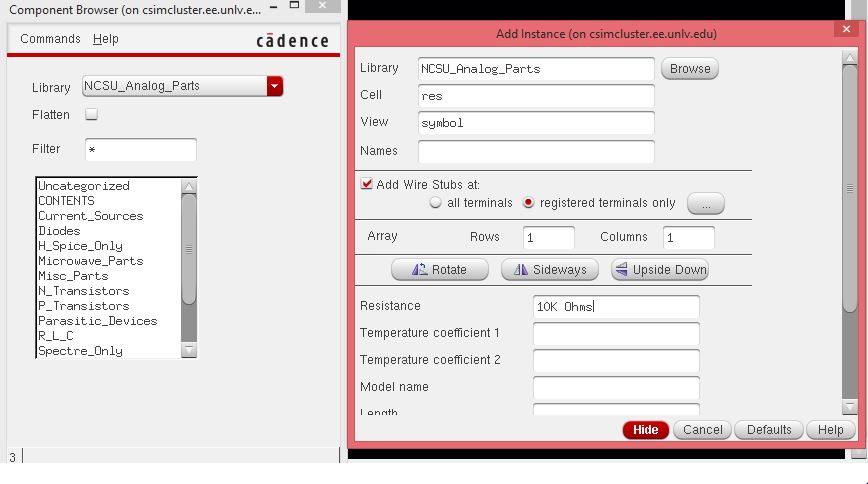The width and height of the screenshot is (868, 484).
Task: Minimize the Component Browser window
Action: (x=273, y=7)
